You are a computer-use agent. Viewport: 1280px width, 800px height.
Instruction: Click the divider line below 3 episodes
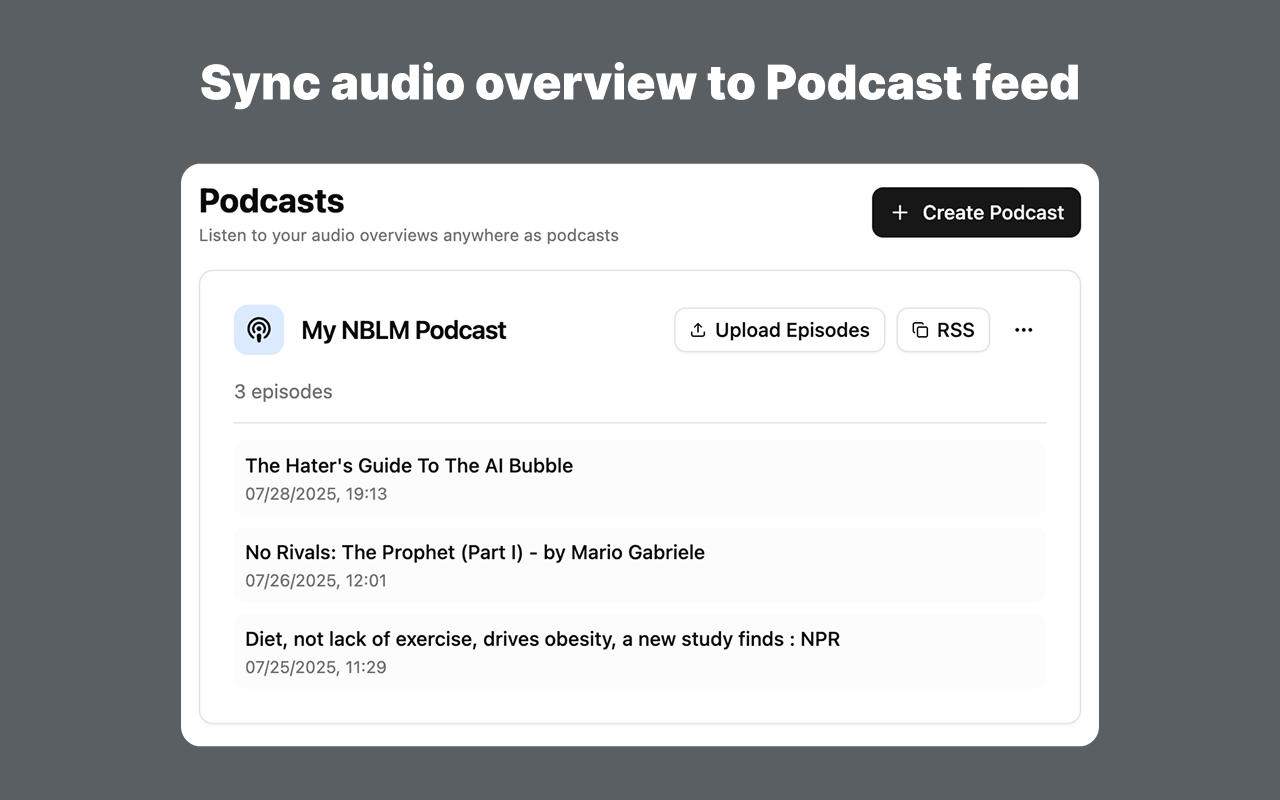[640, 423]
